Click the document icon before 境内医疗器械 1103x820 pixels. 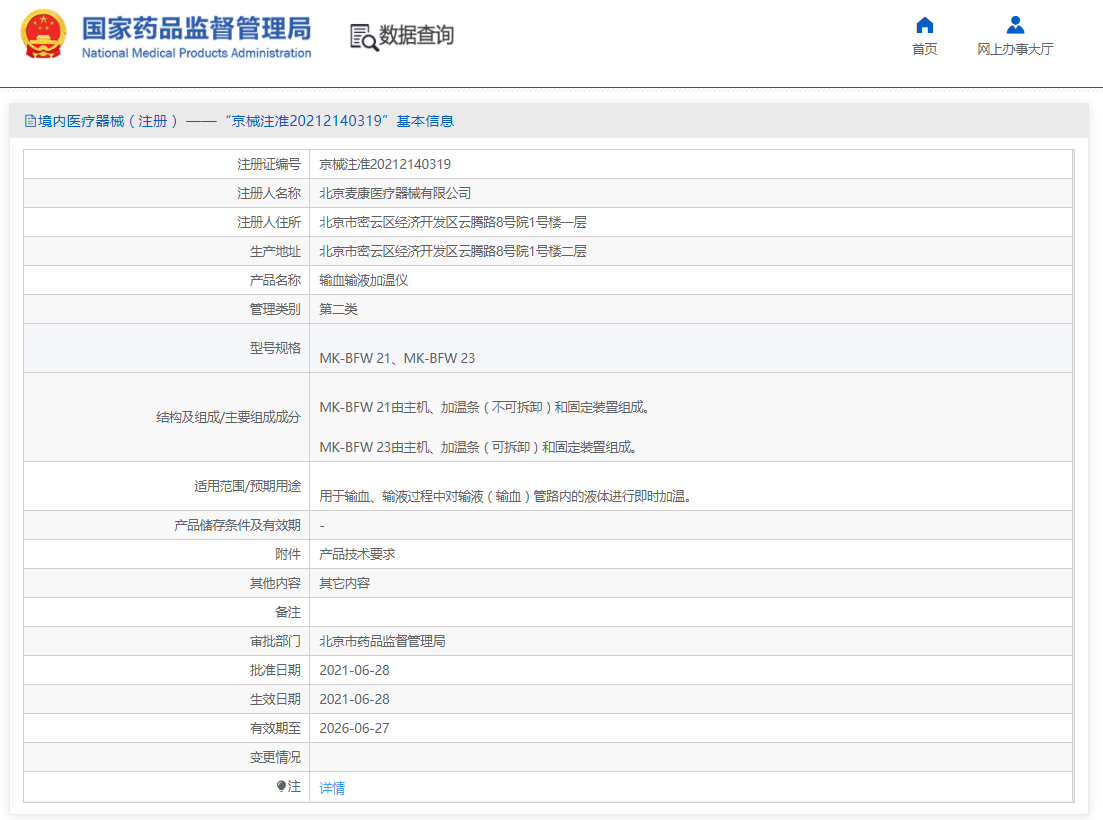(30, 121)
